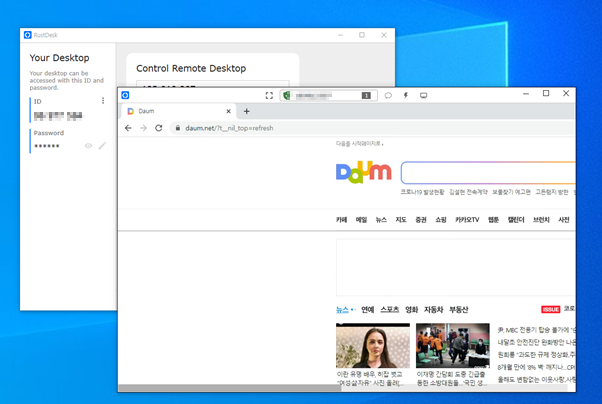602x404 pixels.
Task: Select the 뉴스 tab in news section
Action: pyautogui.click(x=342, y=310)
